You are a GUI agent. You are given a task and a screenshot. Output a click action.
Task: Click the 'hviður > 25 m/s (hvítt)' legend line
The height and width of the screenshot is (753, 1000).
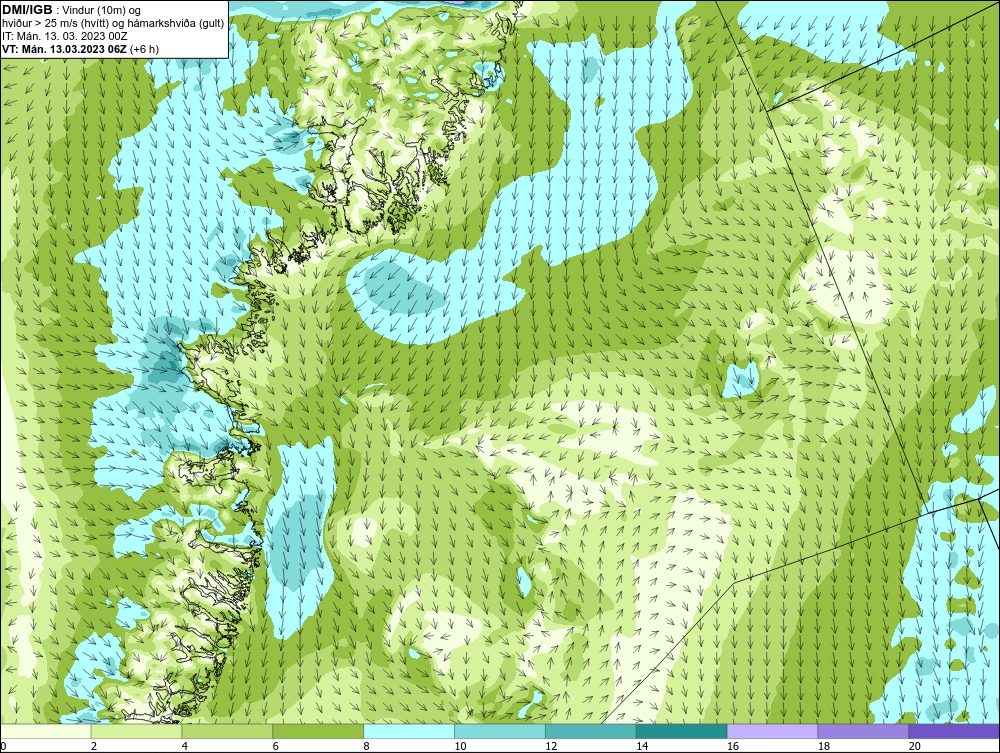coord(113,23)
